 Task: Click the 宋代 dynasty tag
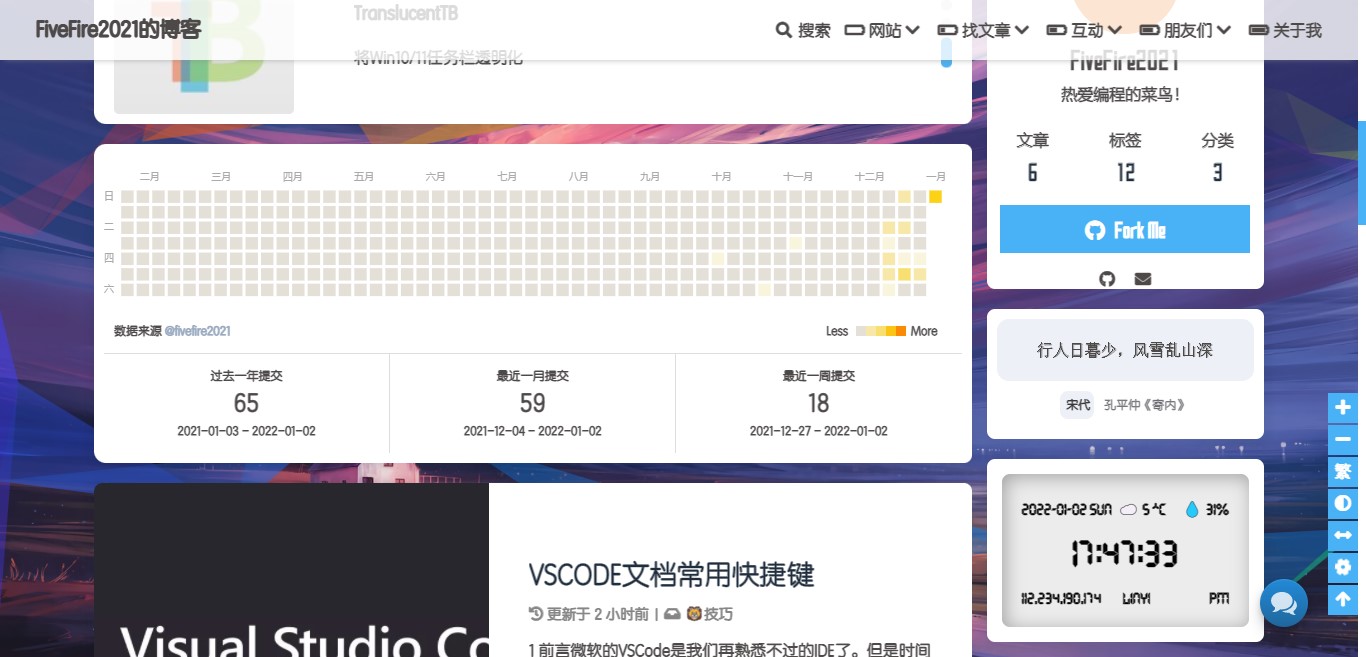tap(1077, 405)
